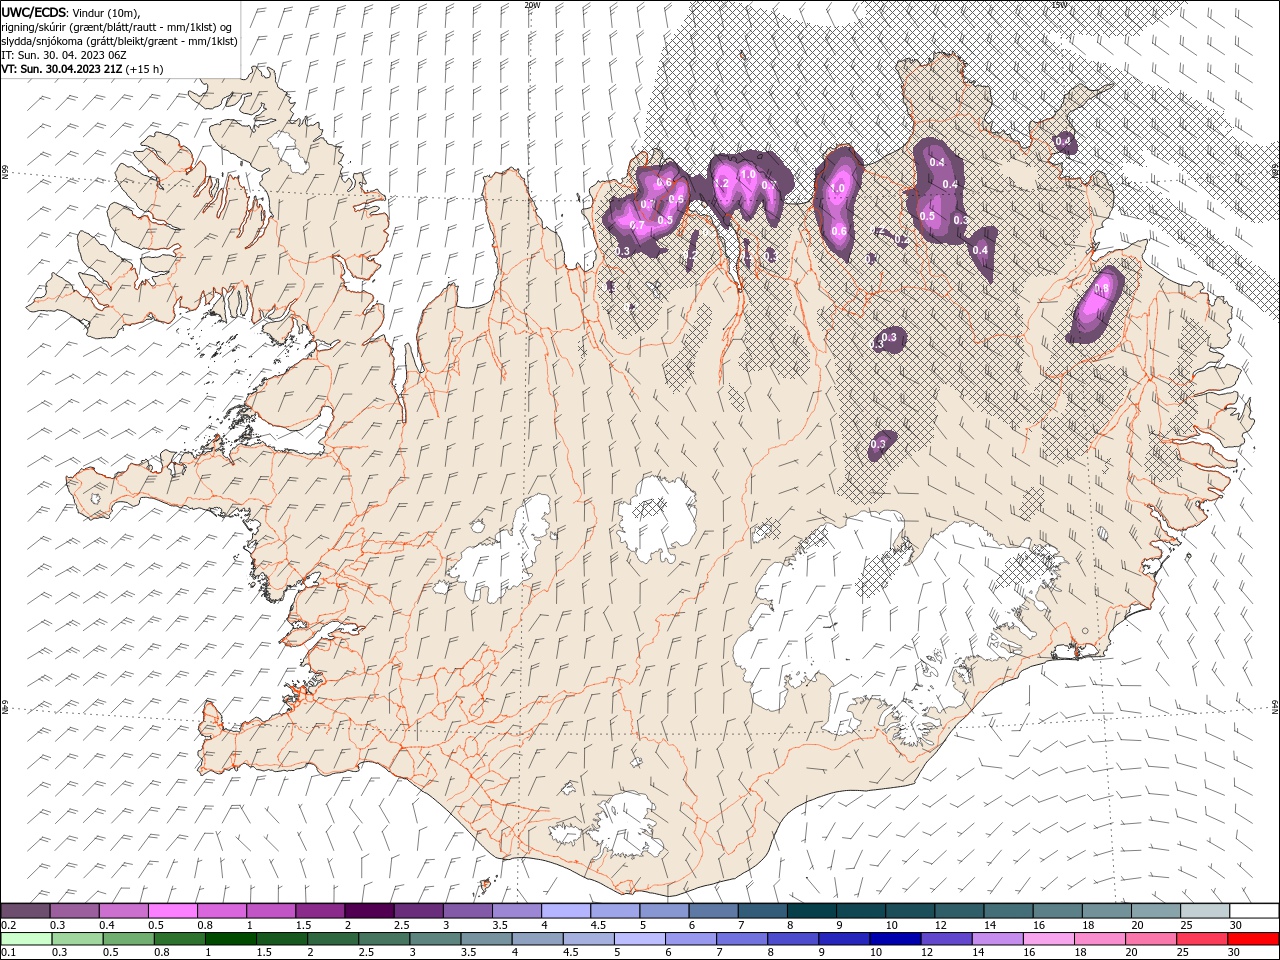Click the pale lavender 4 snow swatch
Image resolution: width=1280 pixels, height=960 pixels.
(x=565, y=911)
